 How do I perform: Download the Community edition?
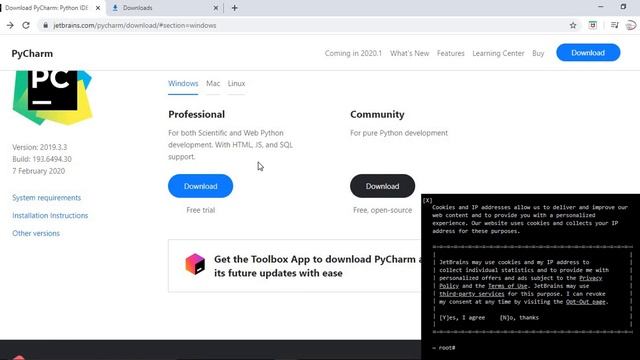click(382, 186)
